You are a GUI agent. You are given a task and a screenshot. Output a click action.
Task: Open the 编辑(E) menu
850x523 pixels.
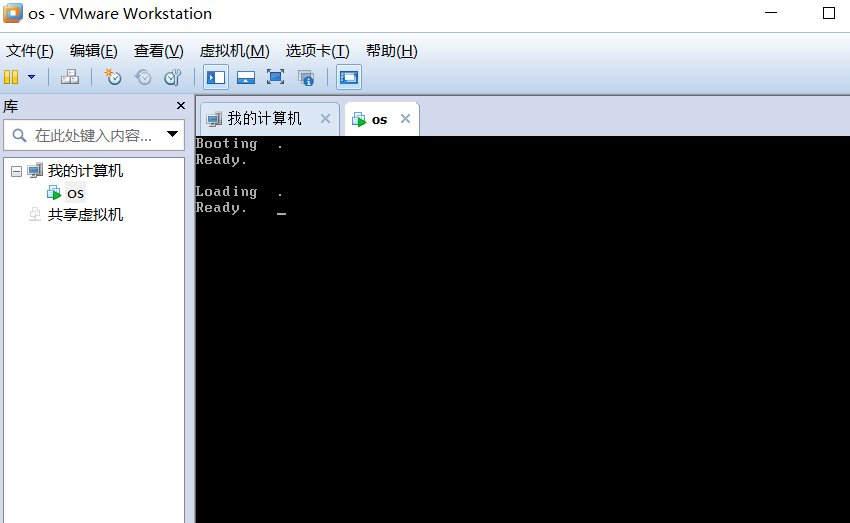[93, 51]
